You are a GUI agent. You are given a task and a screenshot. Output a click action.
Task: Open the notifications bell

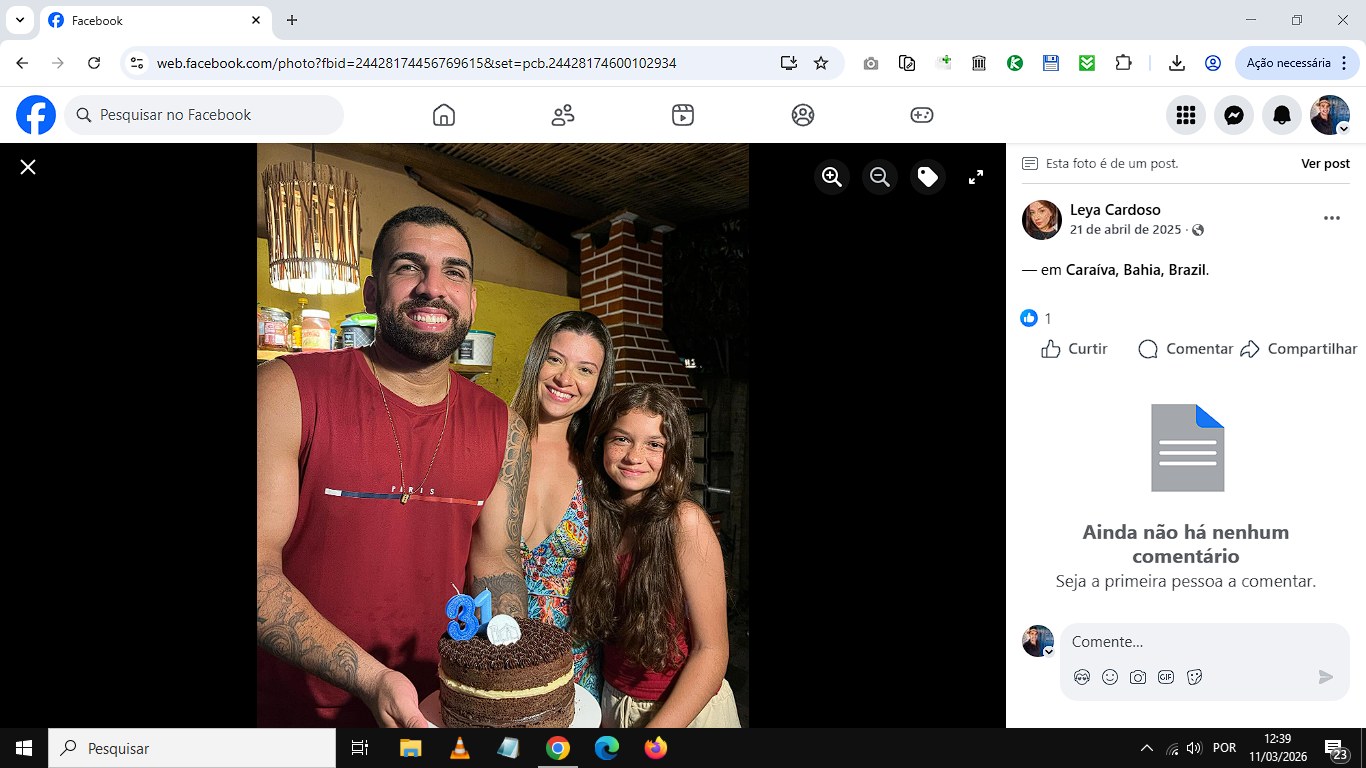1282,115
